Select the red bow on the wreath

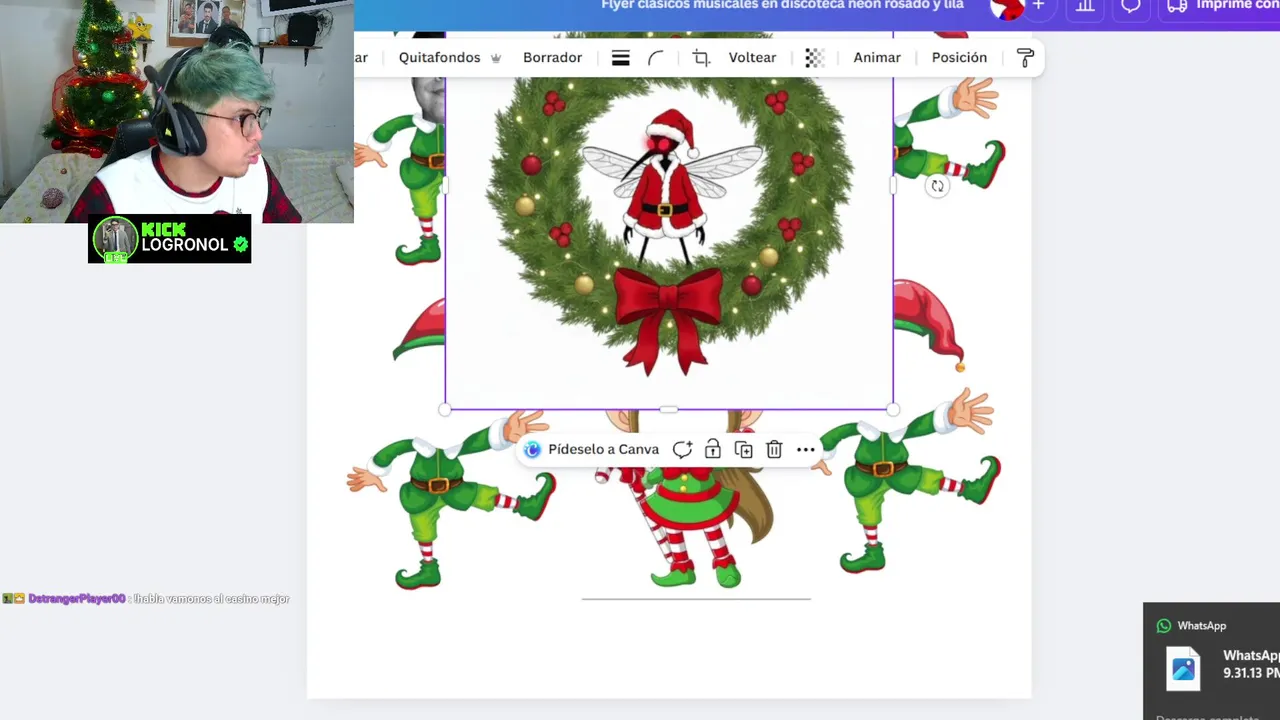(666, 319)
